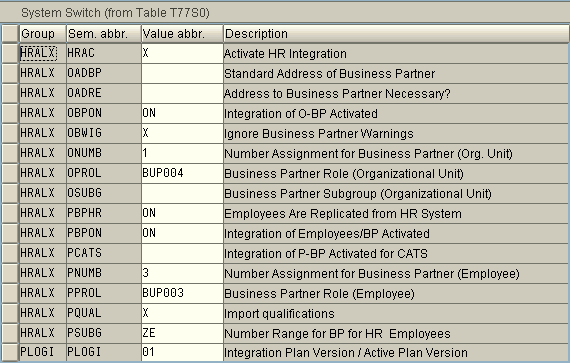
Task: Click the Value abbr. field for HRAC
Action: (x=182, y=53)
